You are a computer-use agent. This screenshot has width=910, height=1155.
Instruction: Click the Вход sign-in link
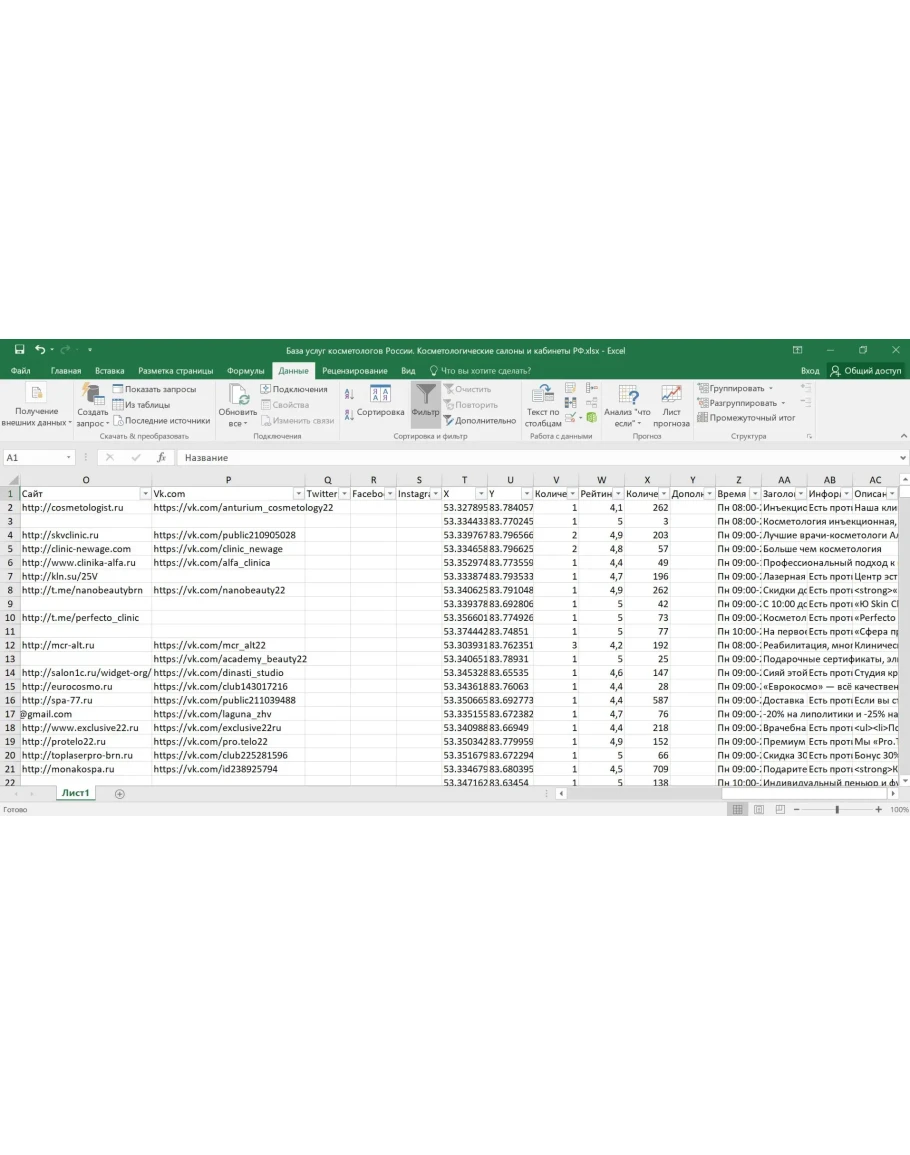(810, 371)
